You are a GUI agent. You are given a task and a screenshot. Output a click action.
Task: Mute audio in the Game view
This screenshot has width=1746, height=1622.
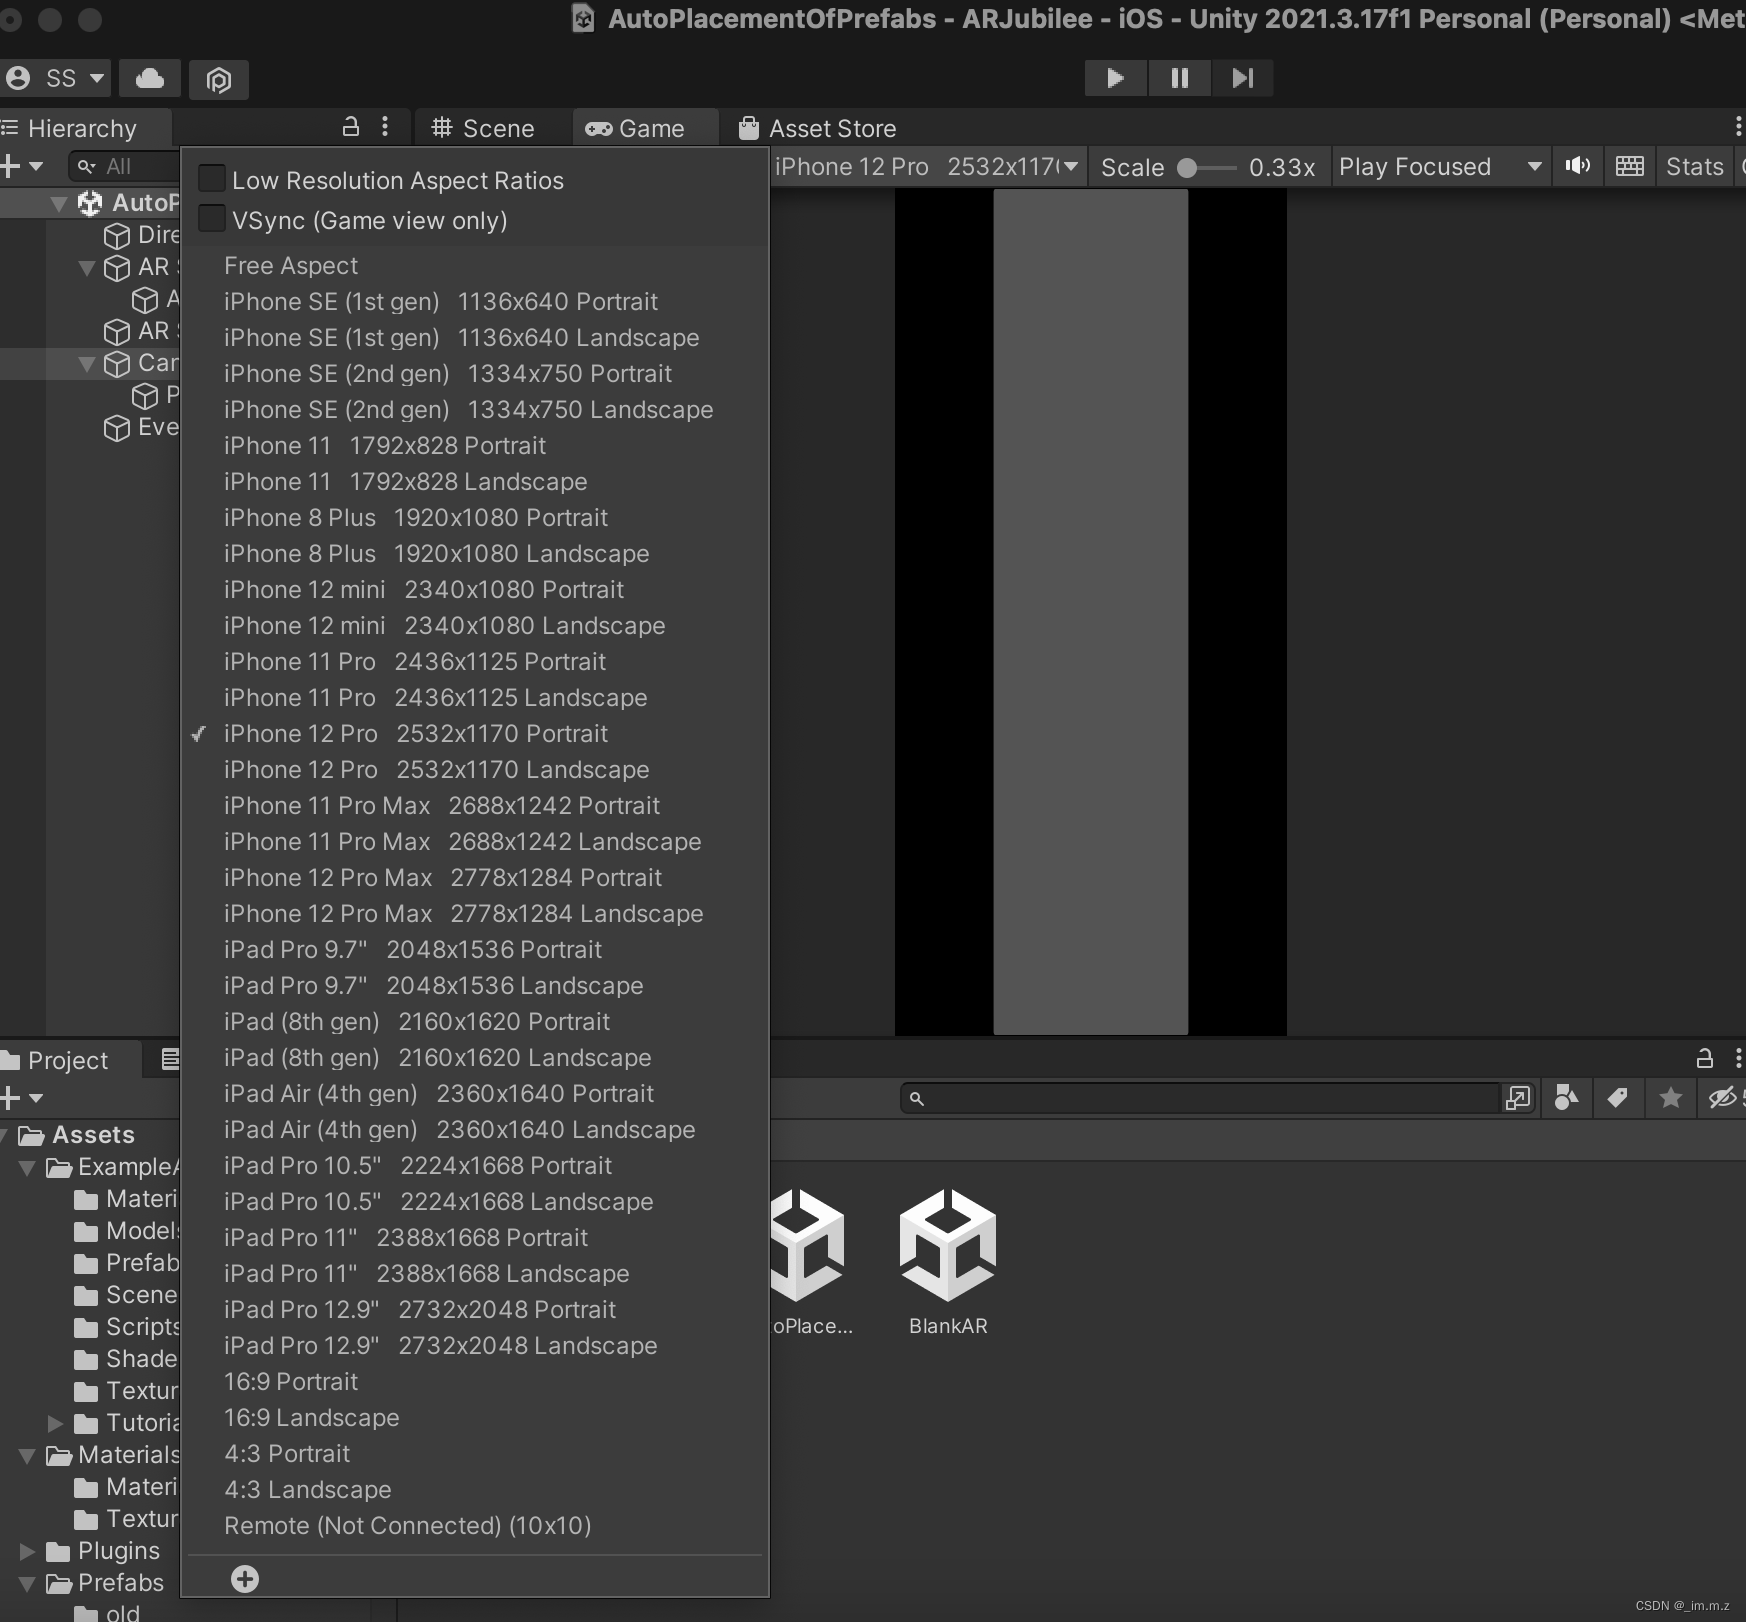(1576, 166)
